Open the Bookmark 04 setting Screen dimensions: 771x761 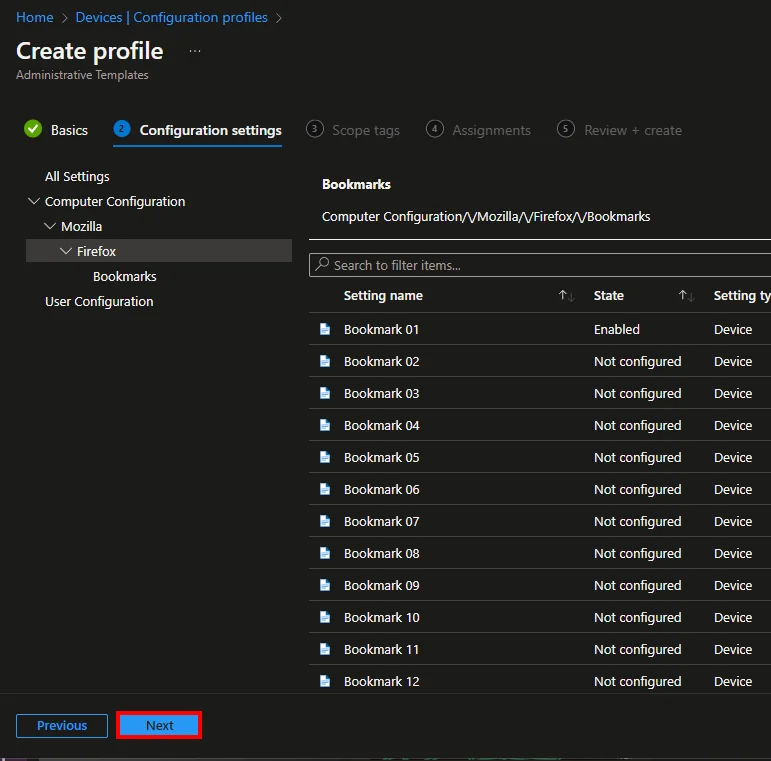click(382, 425)
